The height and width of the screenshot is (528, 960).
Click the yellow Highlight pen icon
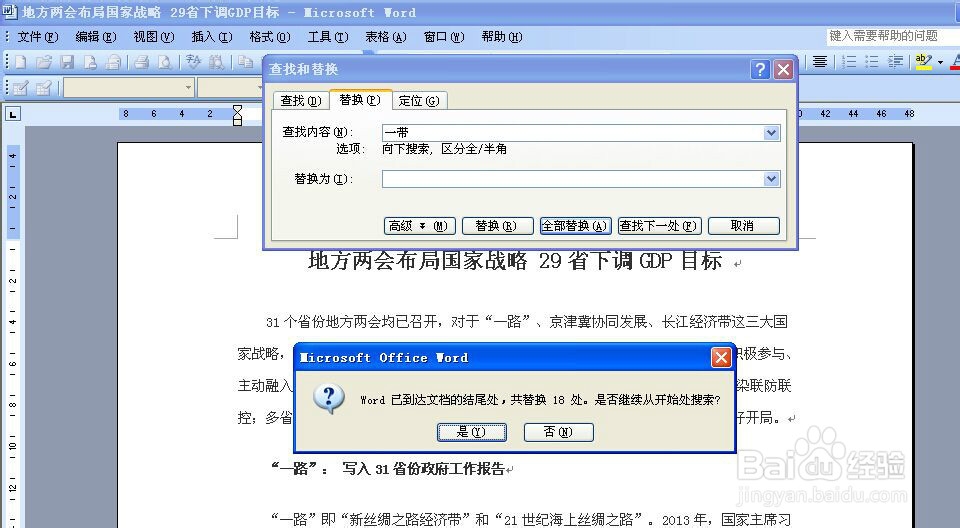923,62
